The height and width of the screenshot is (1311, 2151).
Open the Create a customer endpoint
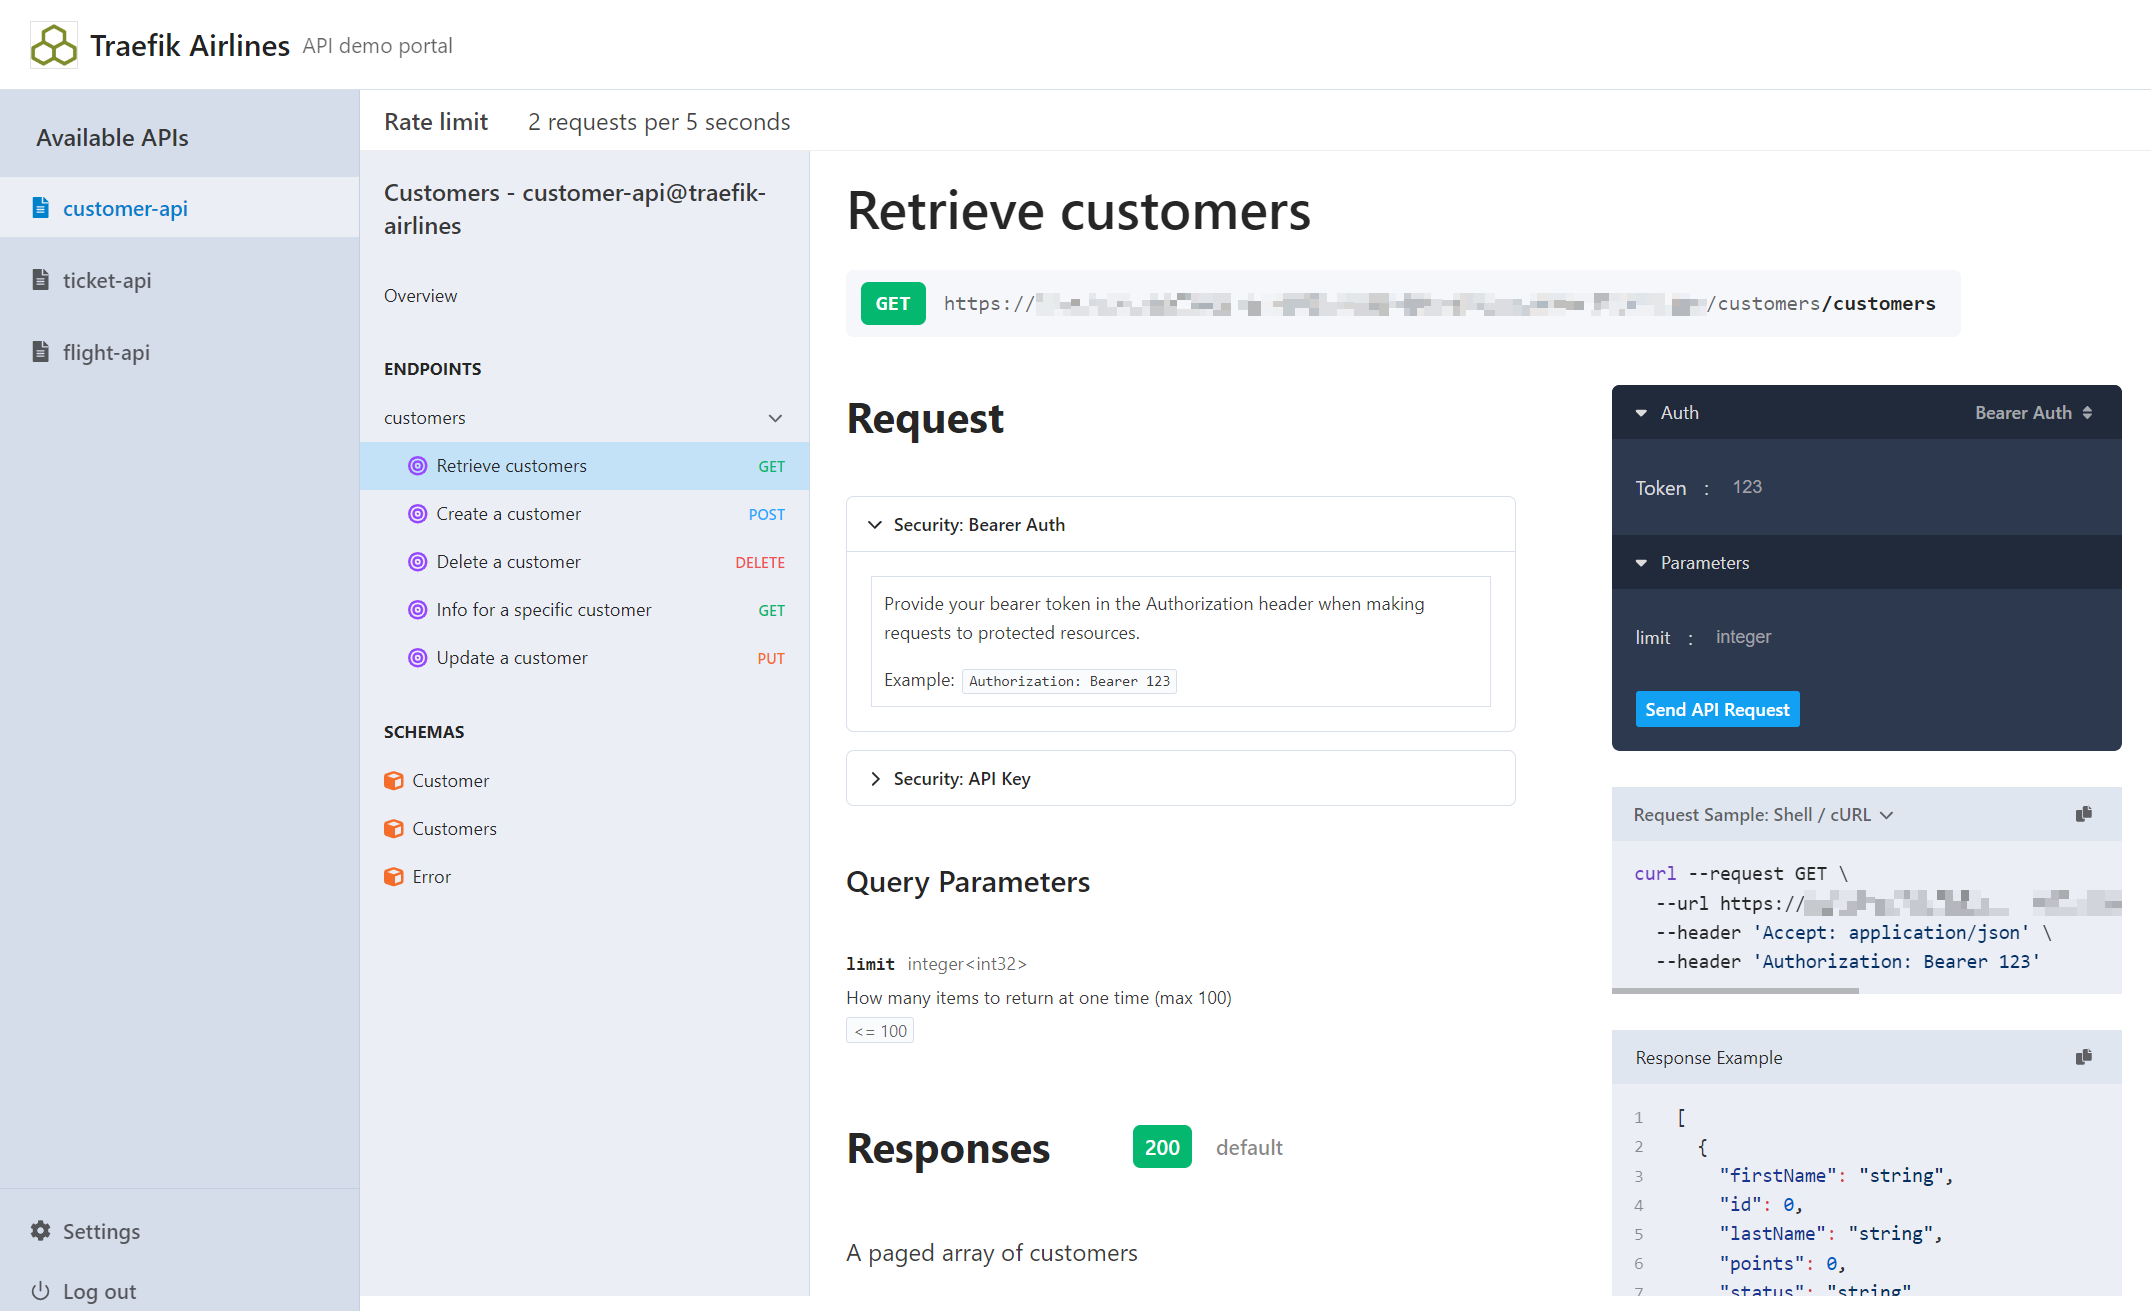508,513
